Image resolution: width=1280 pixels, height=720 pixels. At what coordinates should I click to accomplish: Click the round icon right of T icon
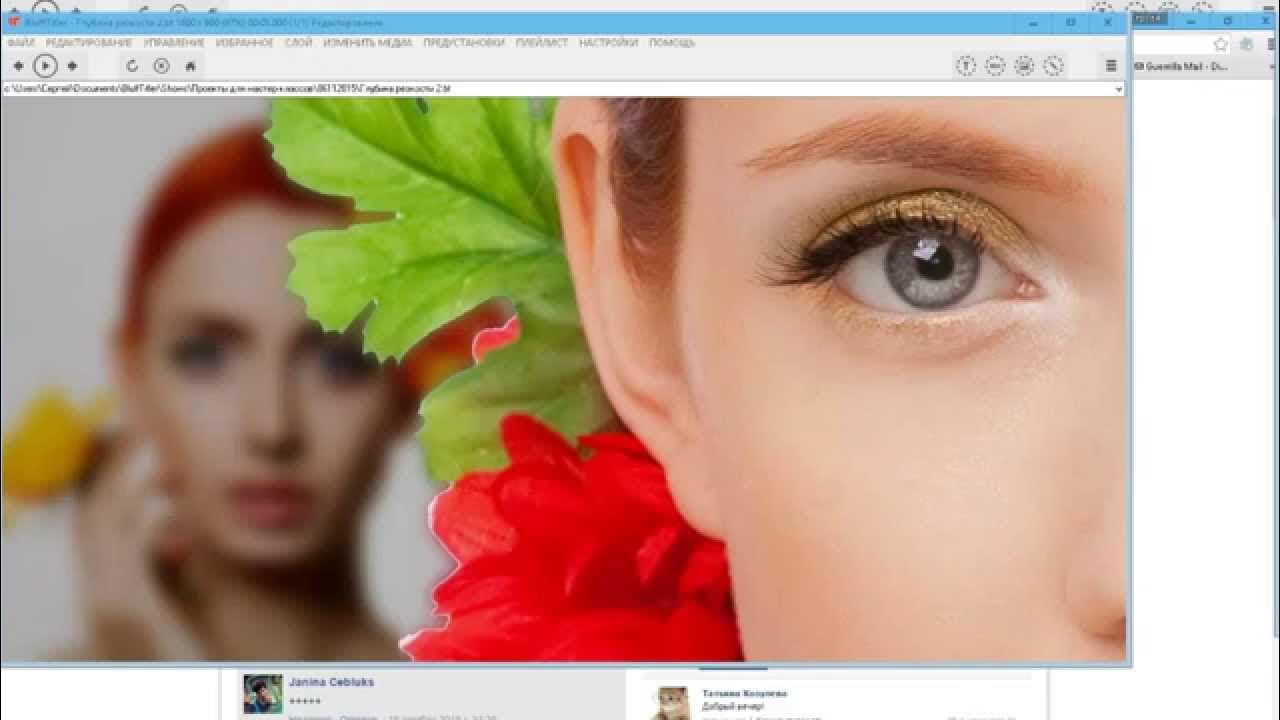click(995, 66)
